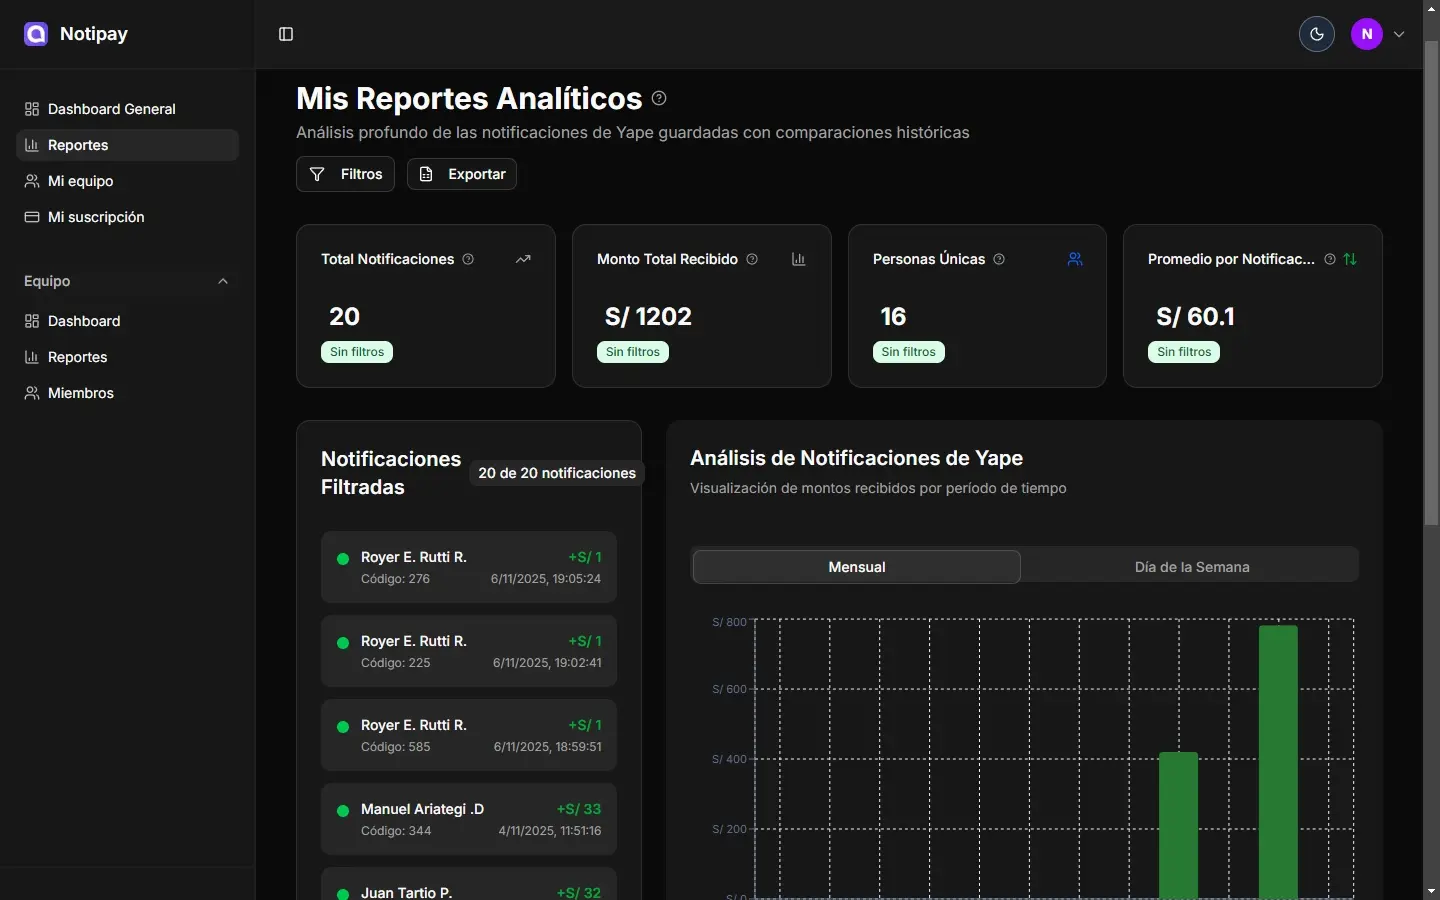Switch to the Día de la Semana tab
The image size is (1440, 900).
(x=1192, y=567)
